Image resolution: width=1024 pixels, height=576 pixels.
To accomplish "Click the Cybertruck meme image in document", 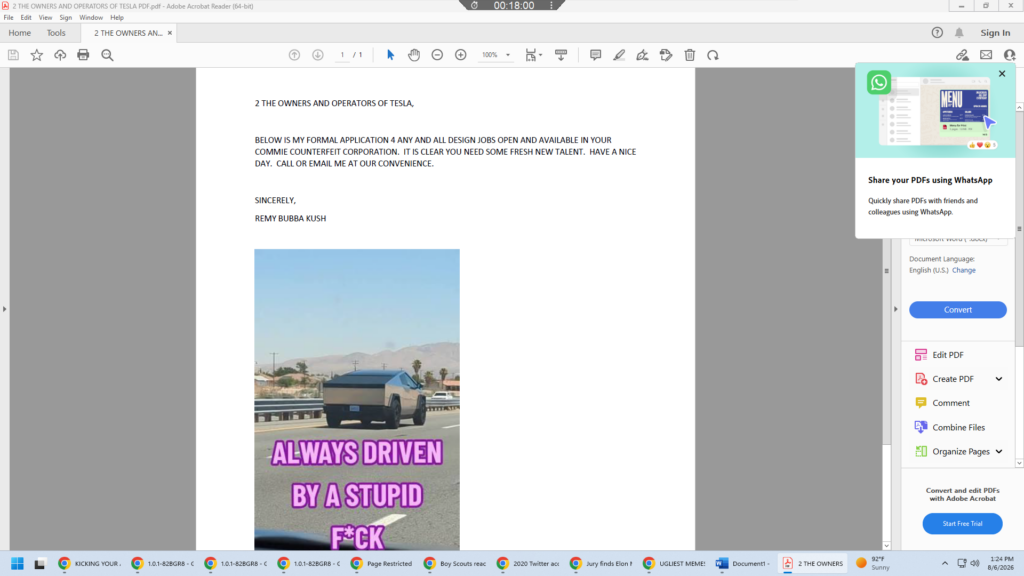I will point(357,399).
